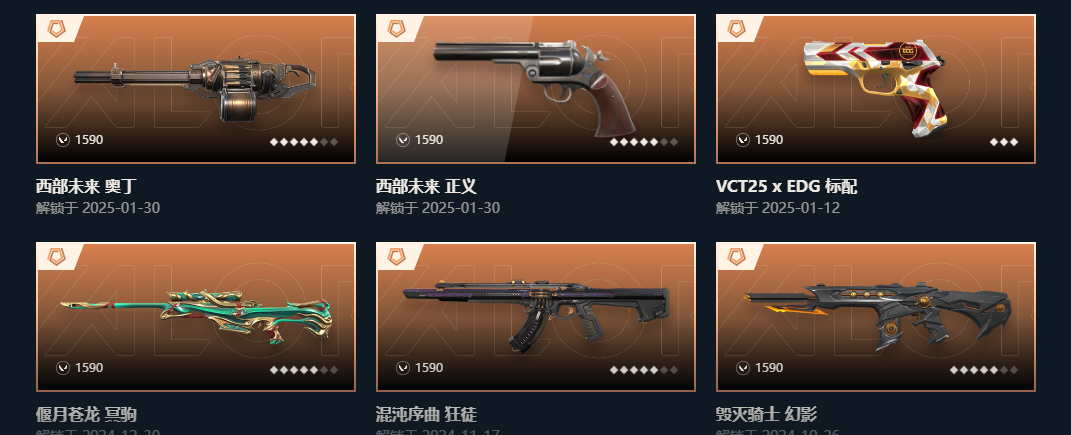This screenshot has width=1071, height=435.
Task: Click pentagon tier badge on VCT25 x EDG card
Action: click(x=736, y=29)
